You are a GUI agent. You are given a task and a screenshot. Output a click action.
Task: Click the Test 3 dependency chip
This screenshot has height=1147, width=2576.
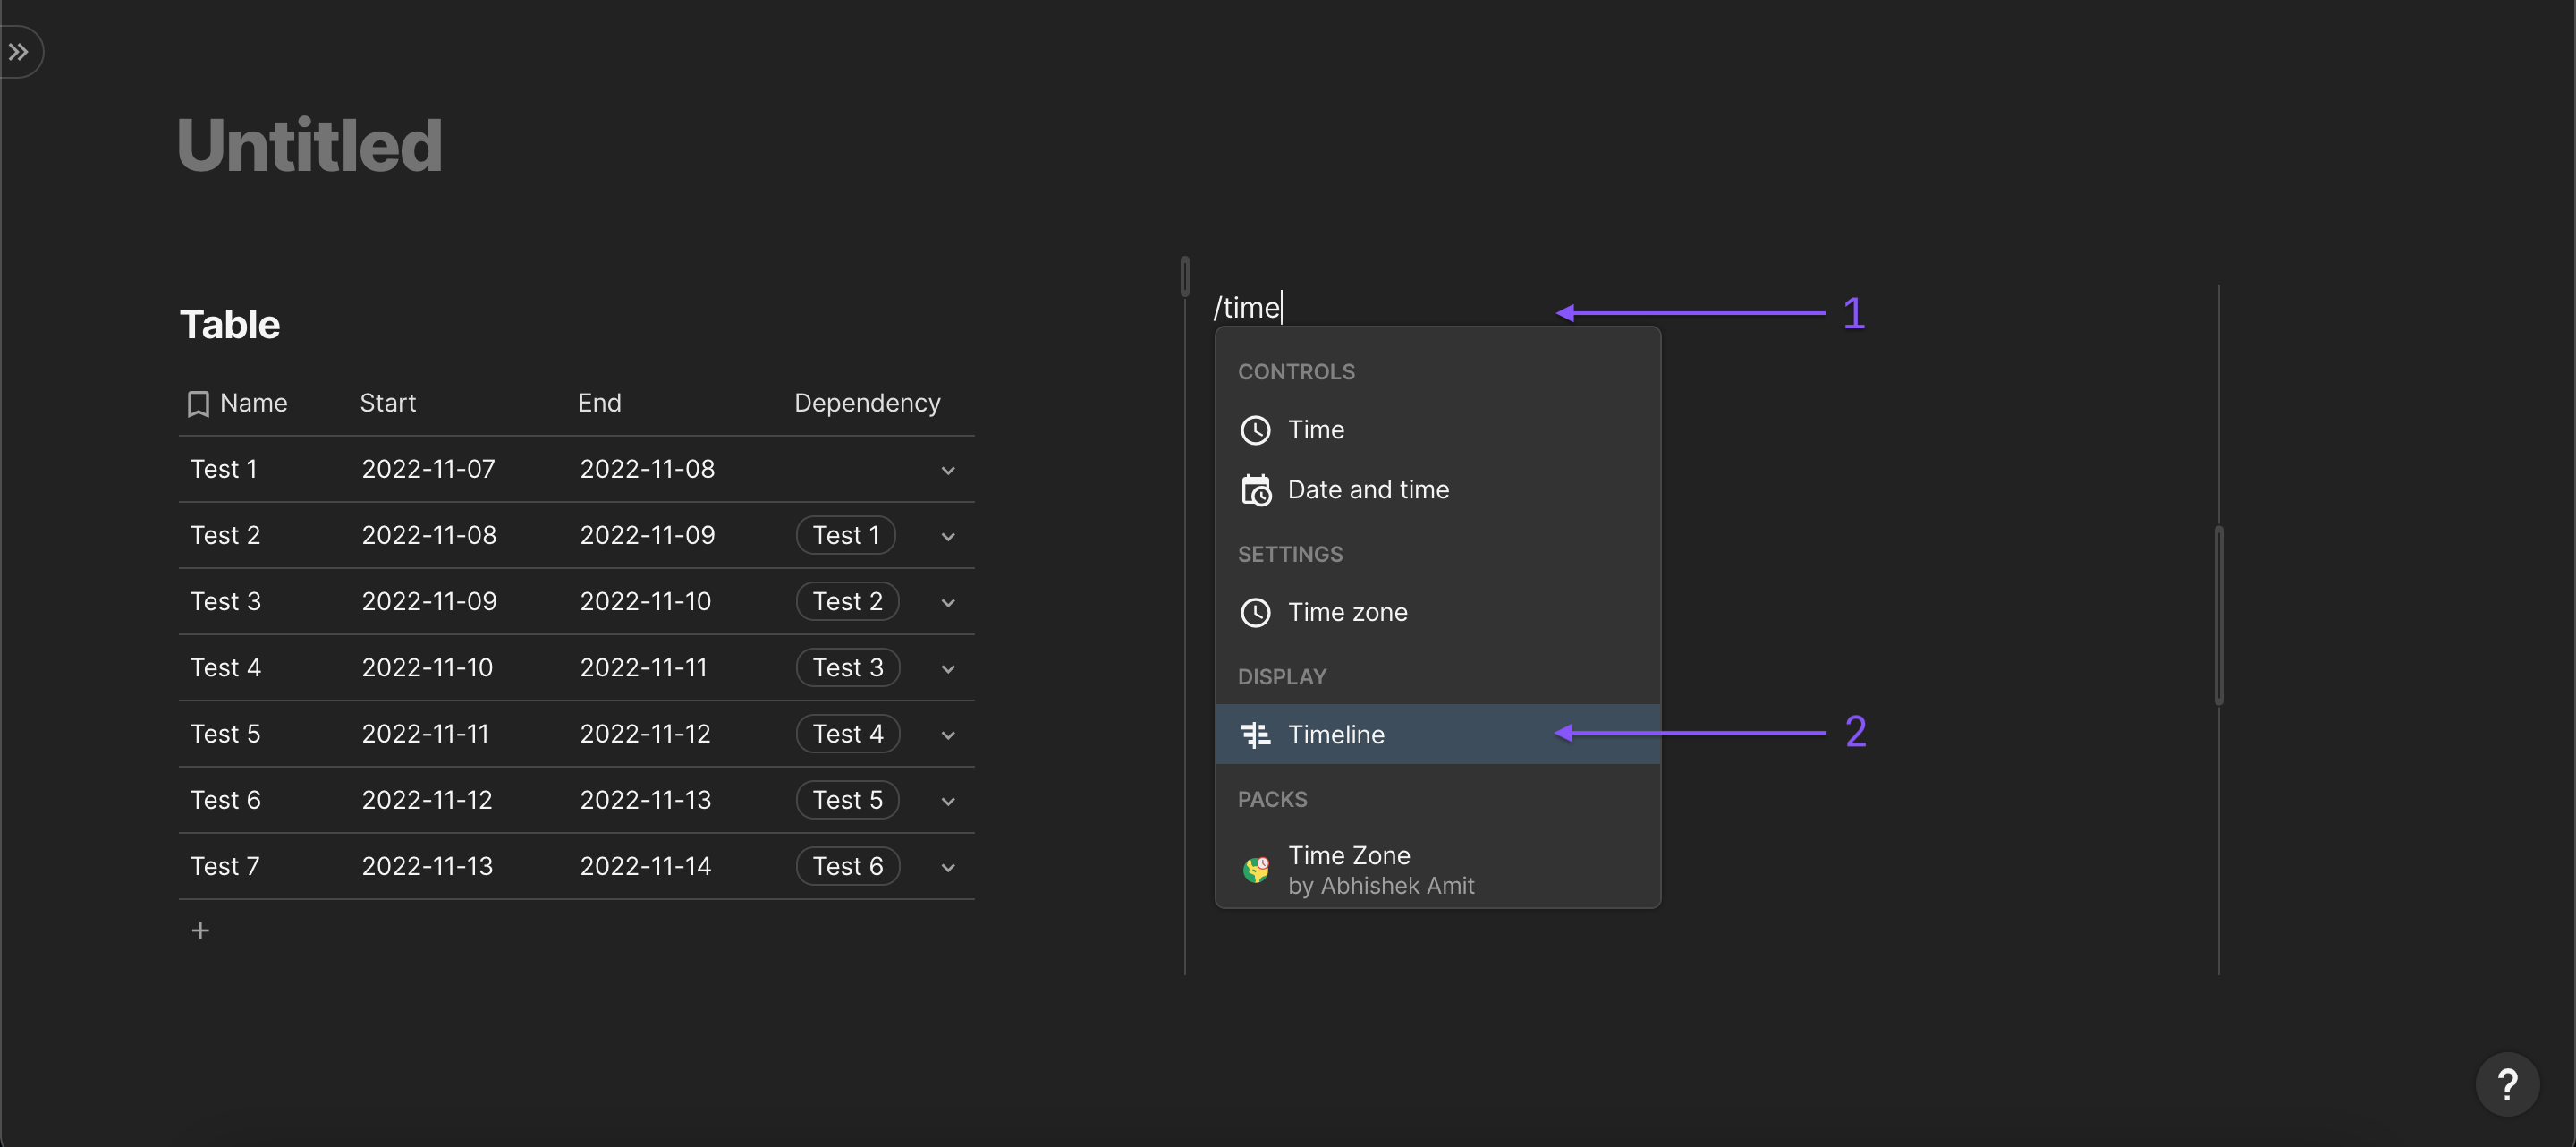point(847,668)
